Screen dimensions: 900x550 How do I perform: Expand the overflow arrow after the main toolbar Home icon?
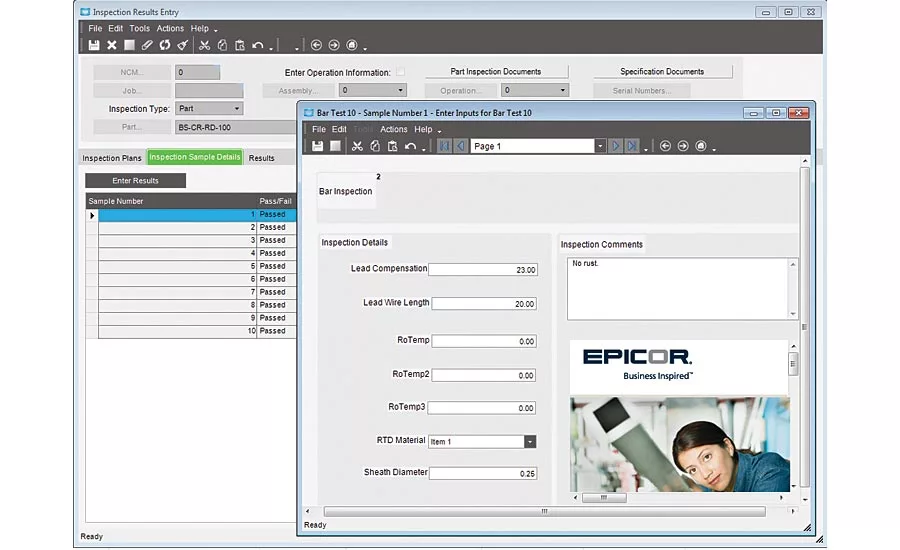point(365,48)
